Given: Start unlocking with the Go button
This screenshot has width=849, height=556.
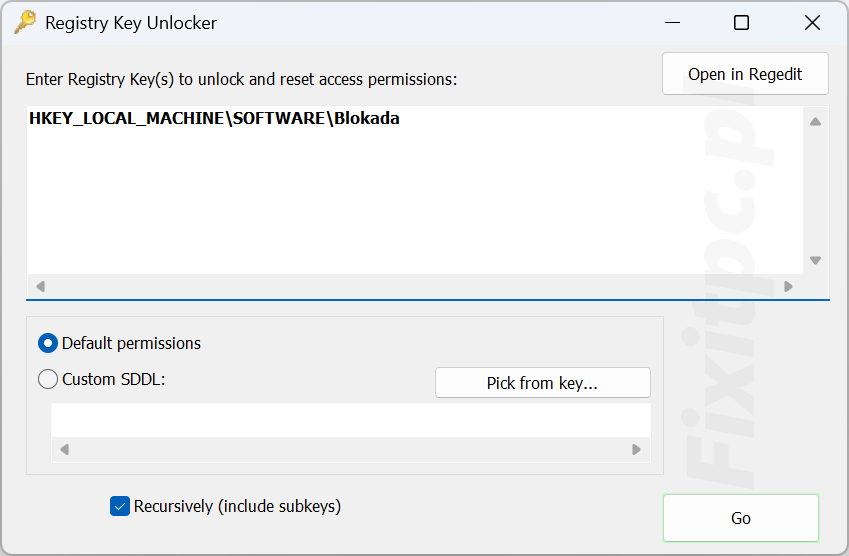Looking at the screenshot, I should [x=741, y=518].
